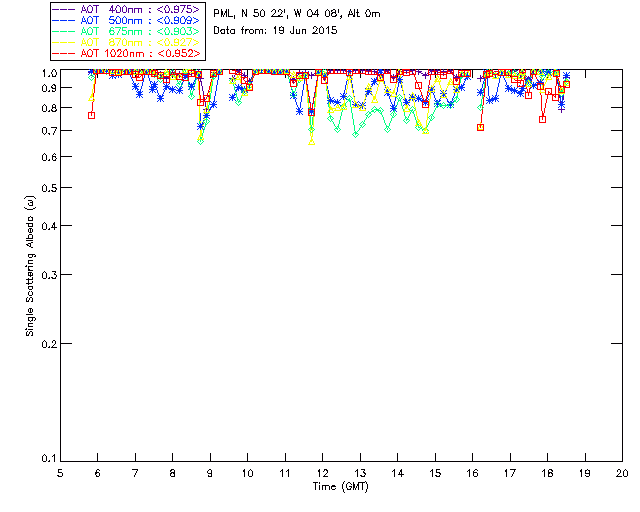Click the y-axis tick label 0.9
Viewport: 640px width, 512px height.
(x=49, y=88)
